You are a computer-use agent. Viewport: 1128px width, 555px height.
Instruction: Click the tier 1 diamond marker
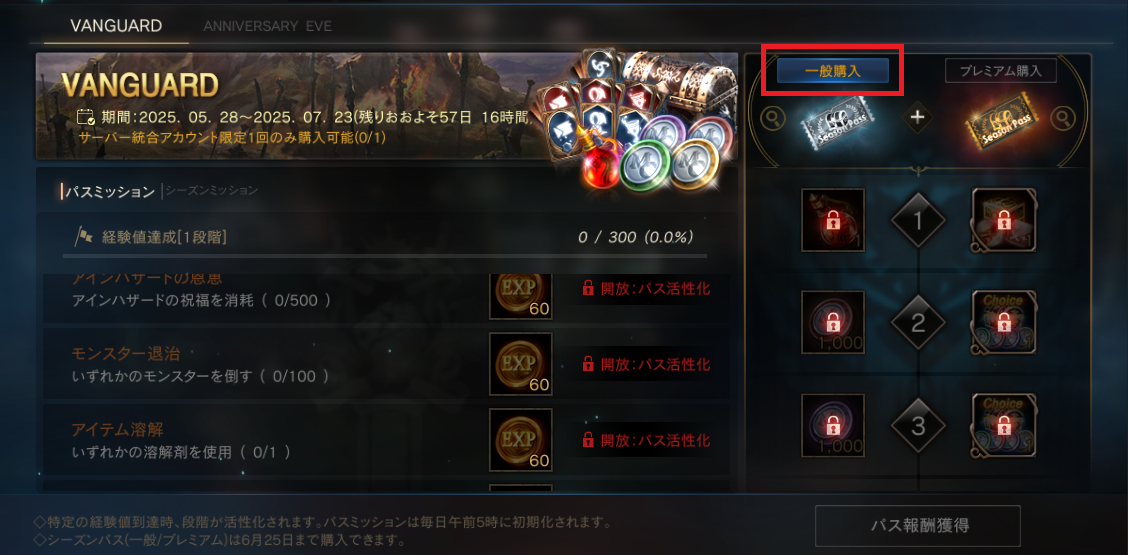coord(918,221)
